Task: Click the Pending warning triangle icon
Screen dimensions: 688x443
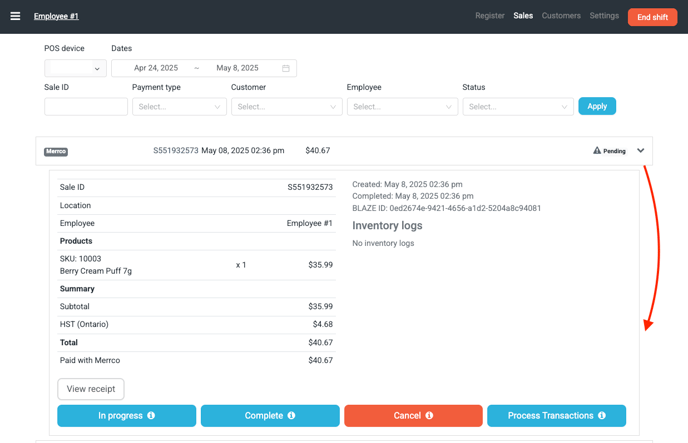Action: (597, 151)
